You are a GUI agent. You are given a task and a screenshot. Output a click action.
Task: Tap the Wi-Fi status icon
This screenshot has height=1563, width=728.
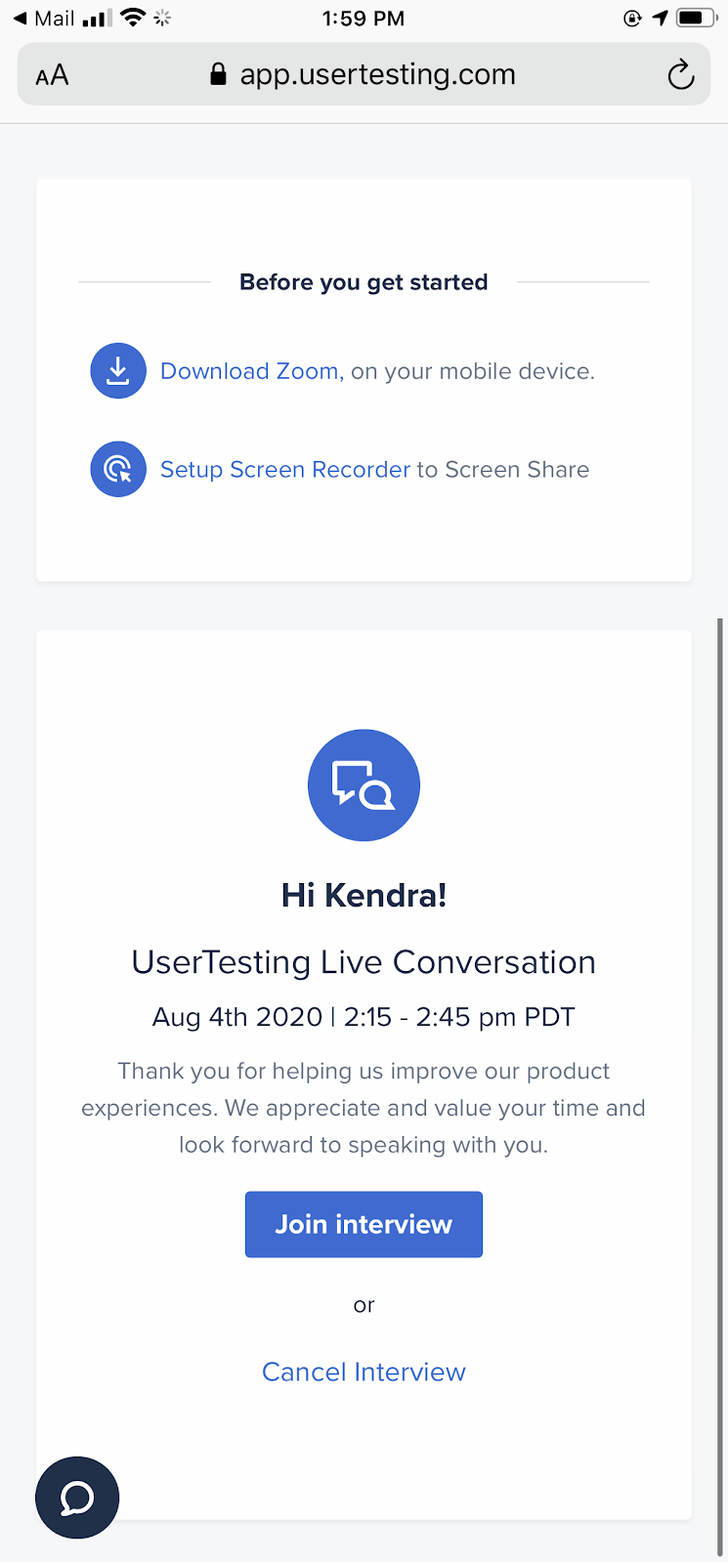click(x=131, y=18)
